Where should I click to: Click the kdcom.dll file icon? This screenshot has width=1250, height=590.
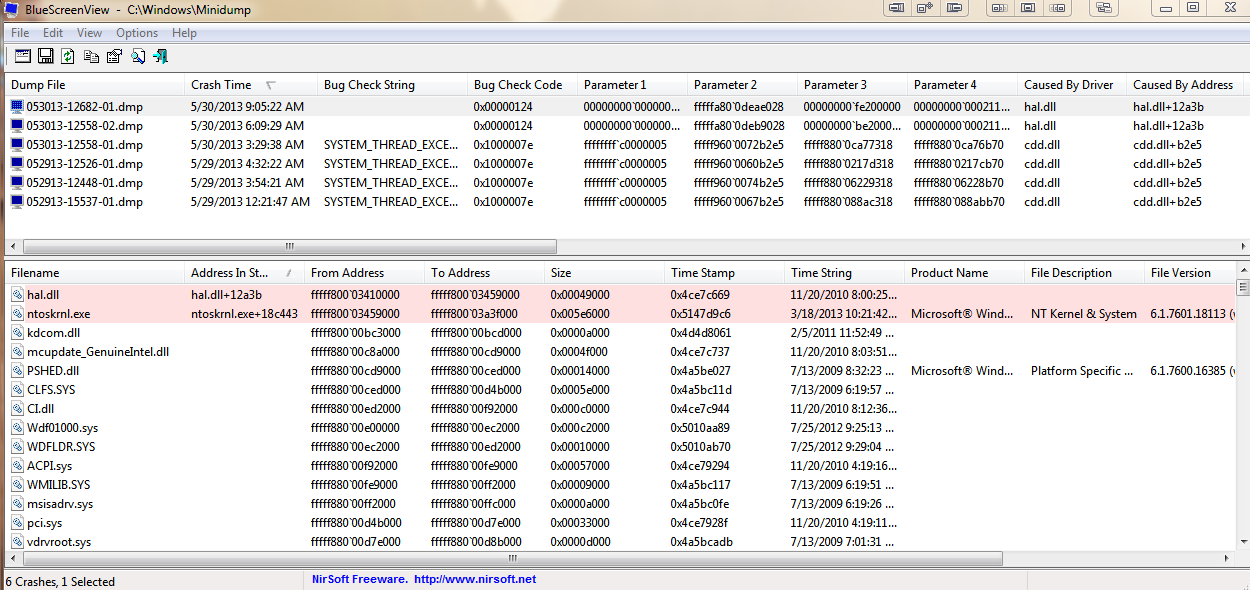point(17,333)
